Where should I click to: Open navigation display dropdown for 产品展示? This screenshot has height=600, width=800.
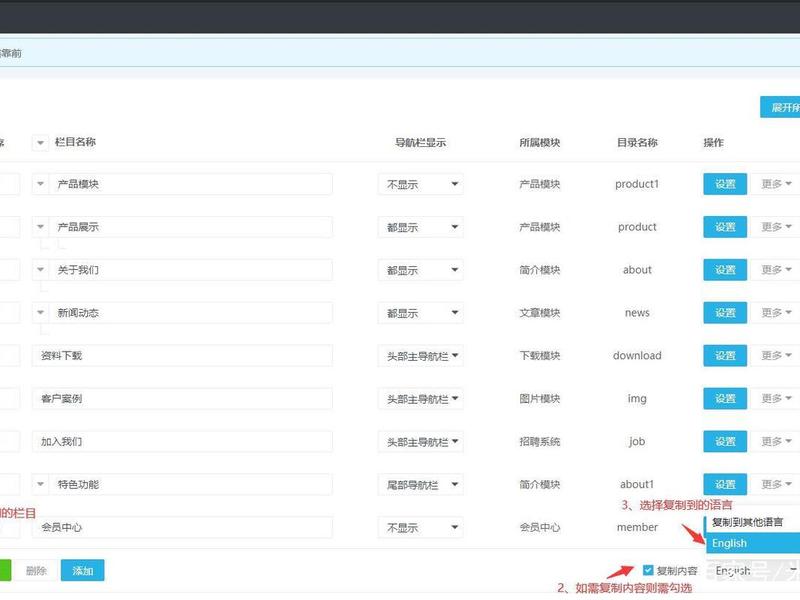pos(420,227)
